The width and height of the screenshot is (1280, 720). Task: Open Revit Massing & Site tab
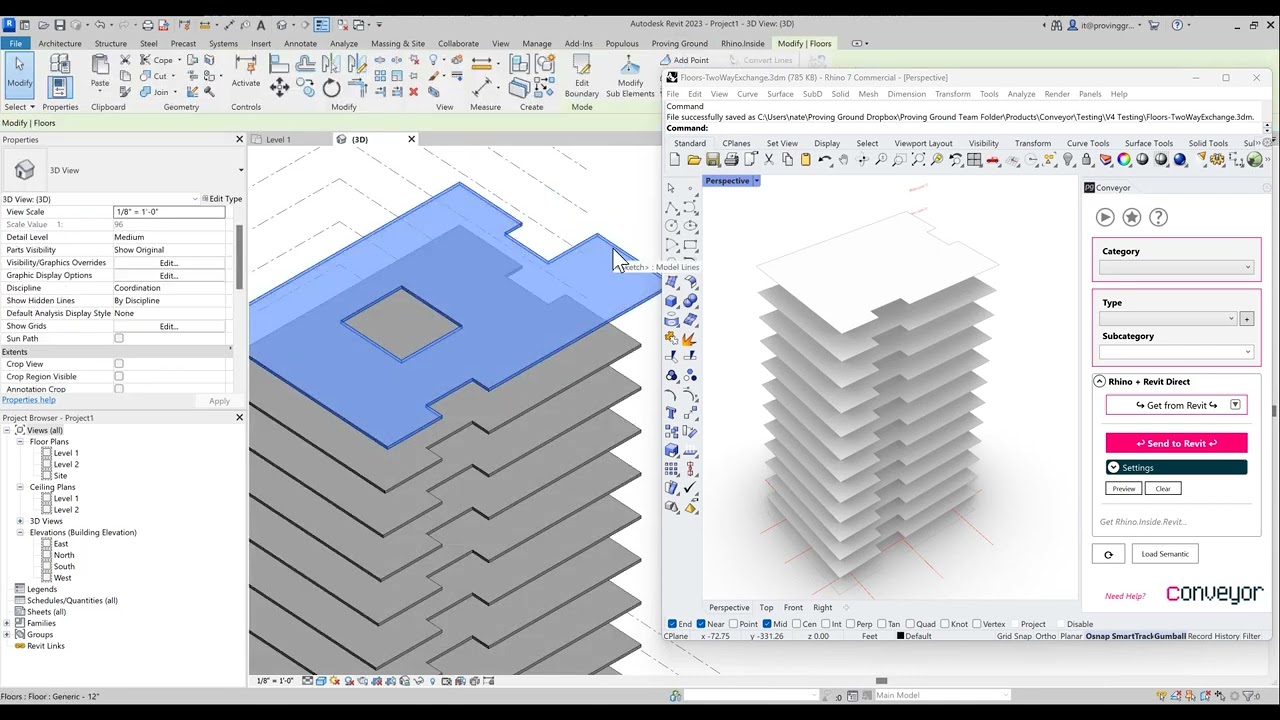[x=398, y=44]
